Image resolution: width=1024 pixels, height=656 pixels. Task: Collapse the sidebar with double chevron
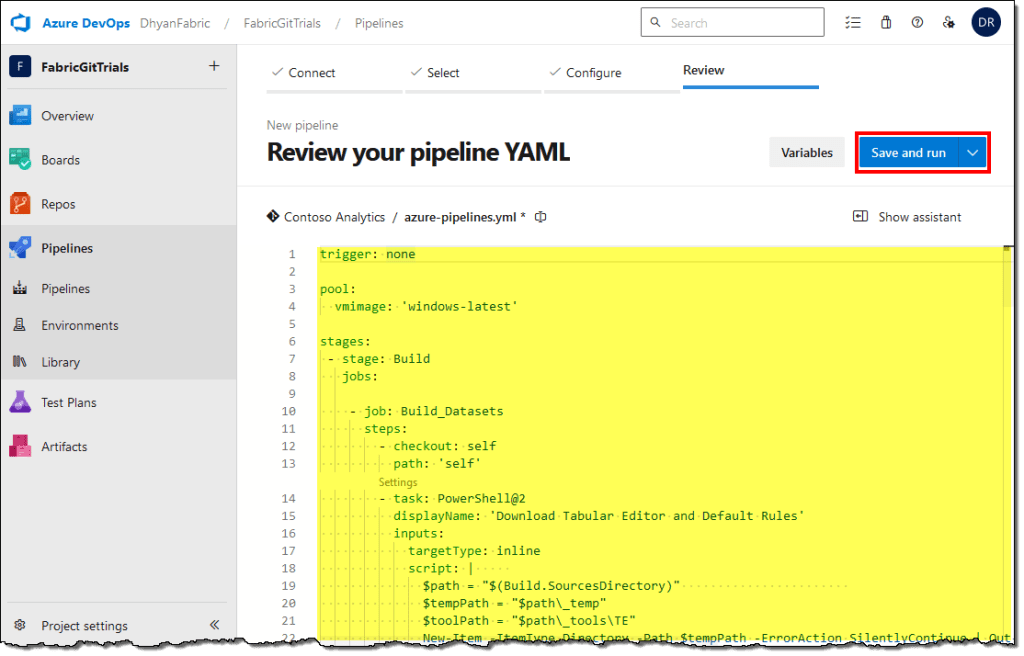click(214, 625)
